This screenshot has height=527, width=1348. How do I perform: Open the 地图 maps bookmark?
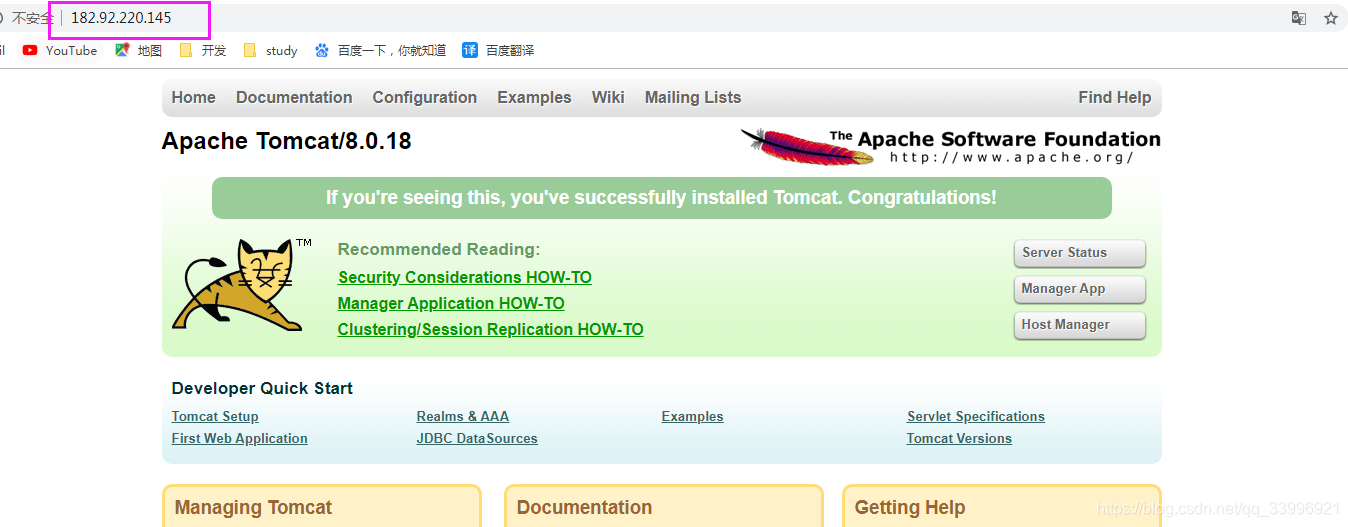138,50
